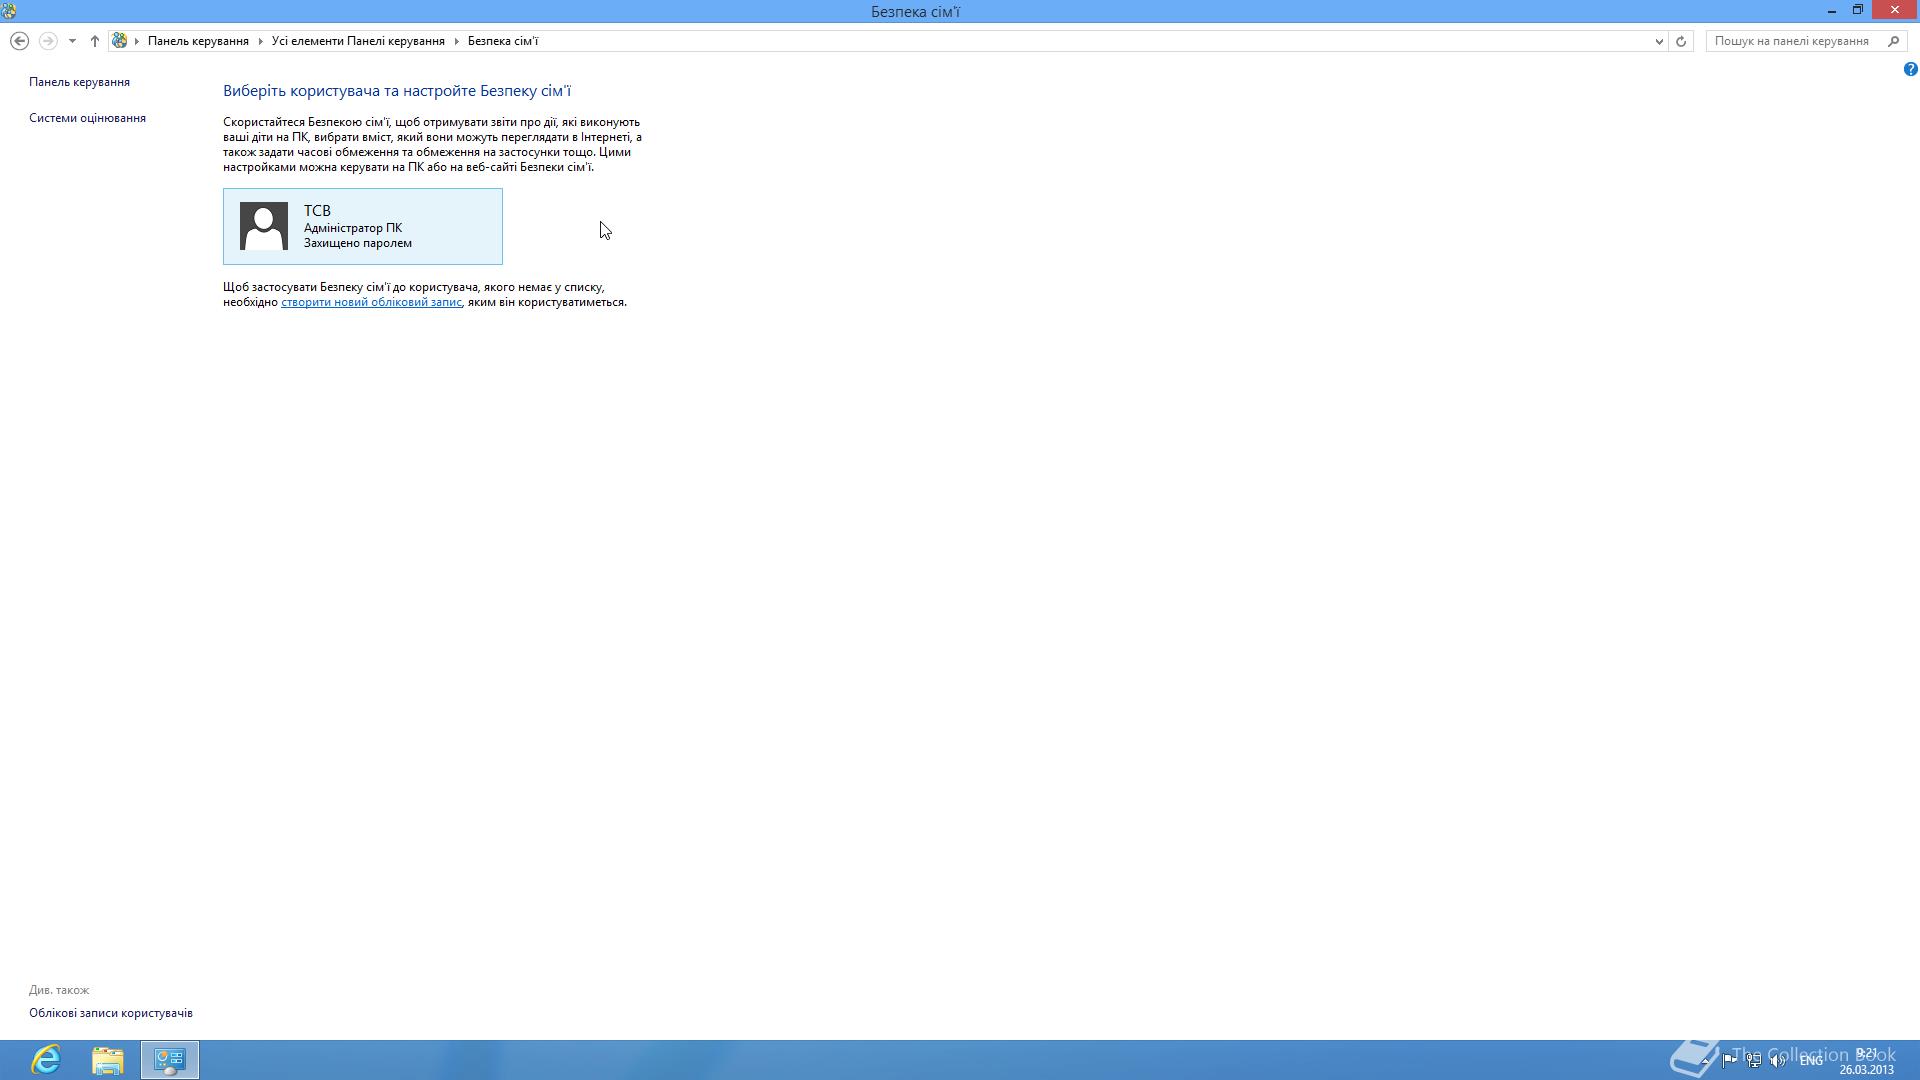The image size is (1920, 1080).
Task: Open the volume speaker tray icon
Action: click(x=1778, y=1060)
